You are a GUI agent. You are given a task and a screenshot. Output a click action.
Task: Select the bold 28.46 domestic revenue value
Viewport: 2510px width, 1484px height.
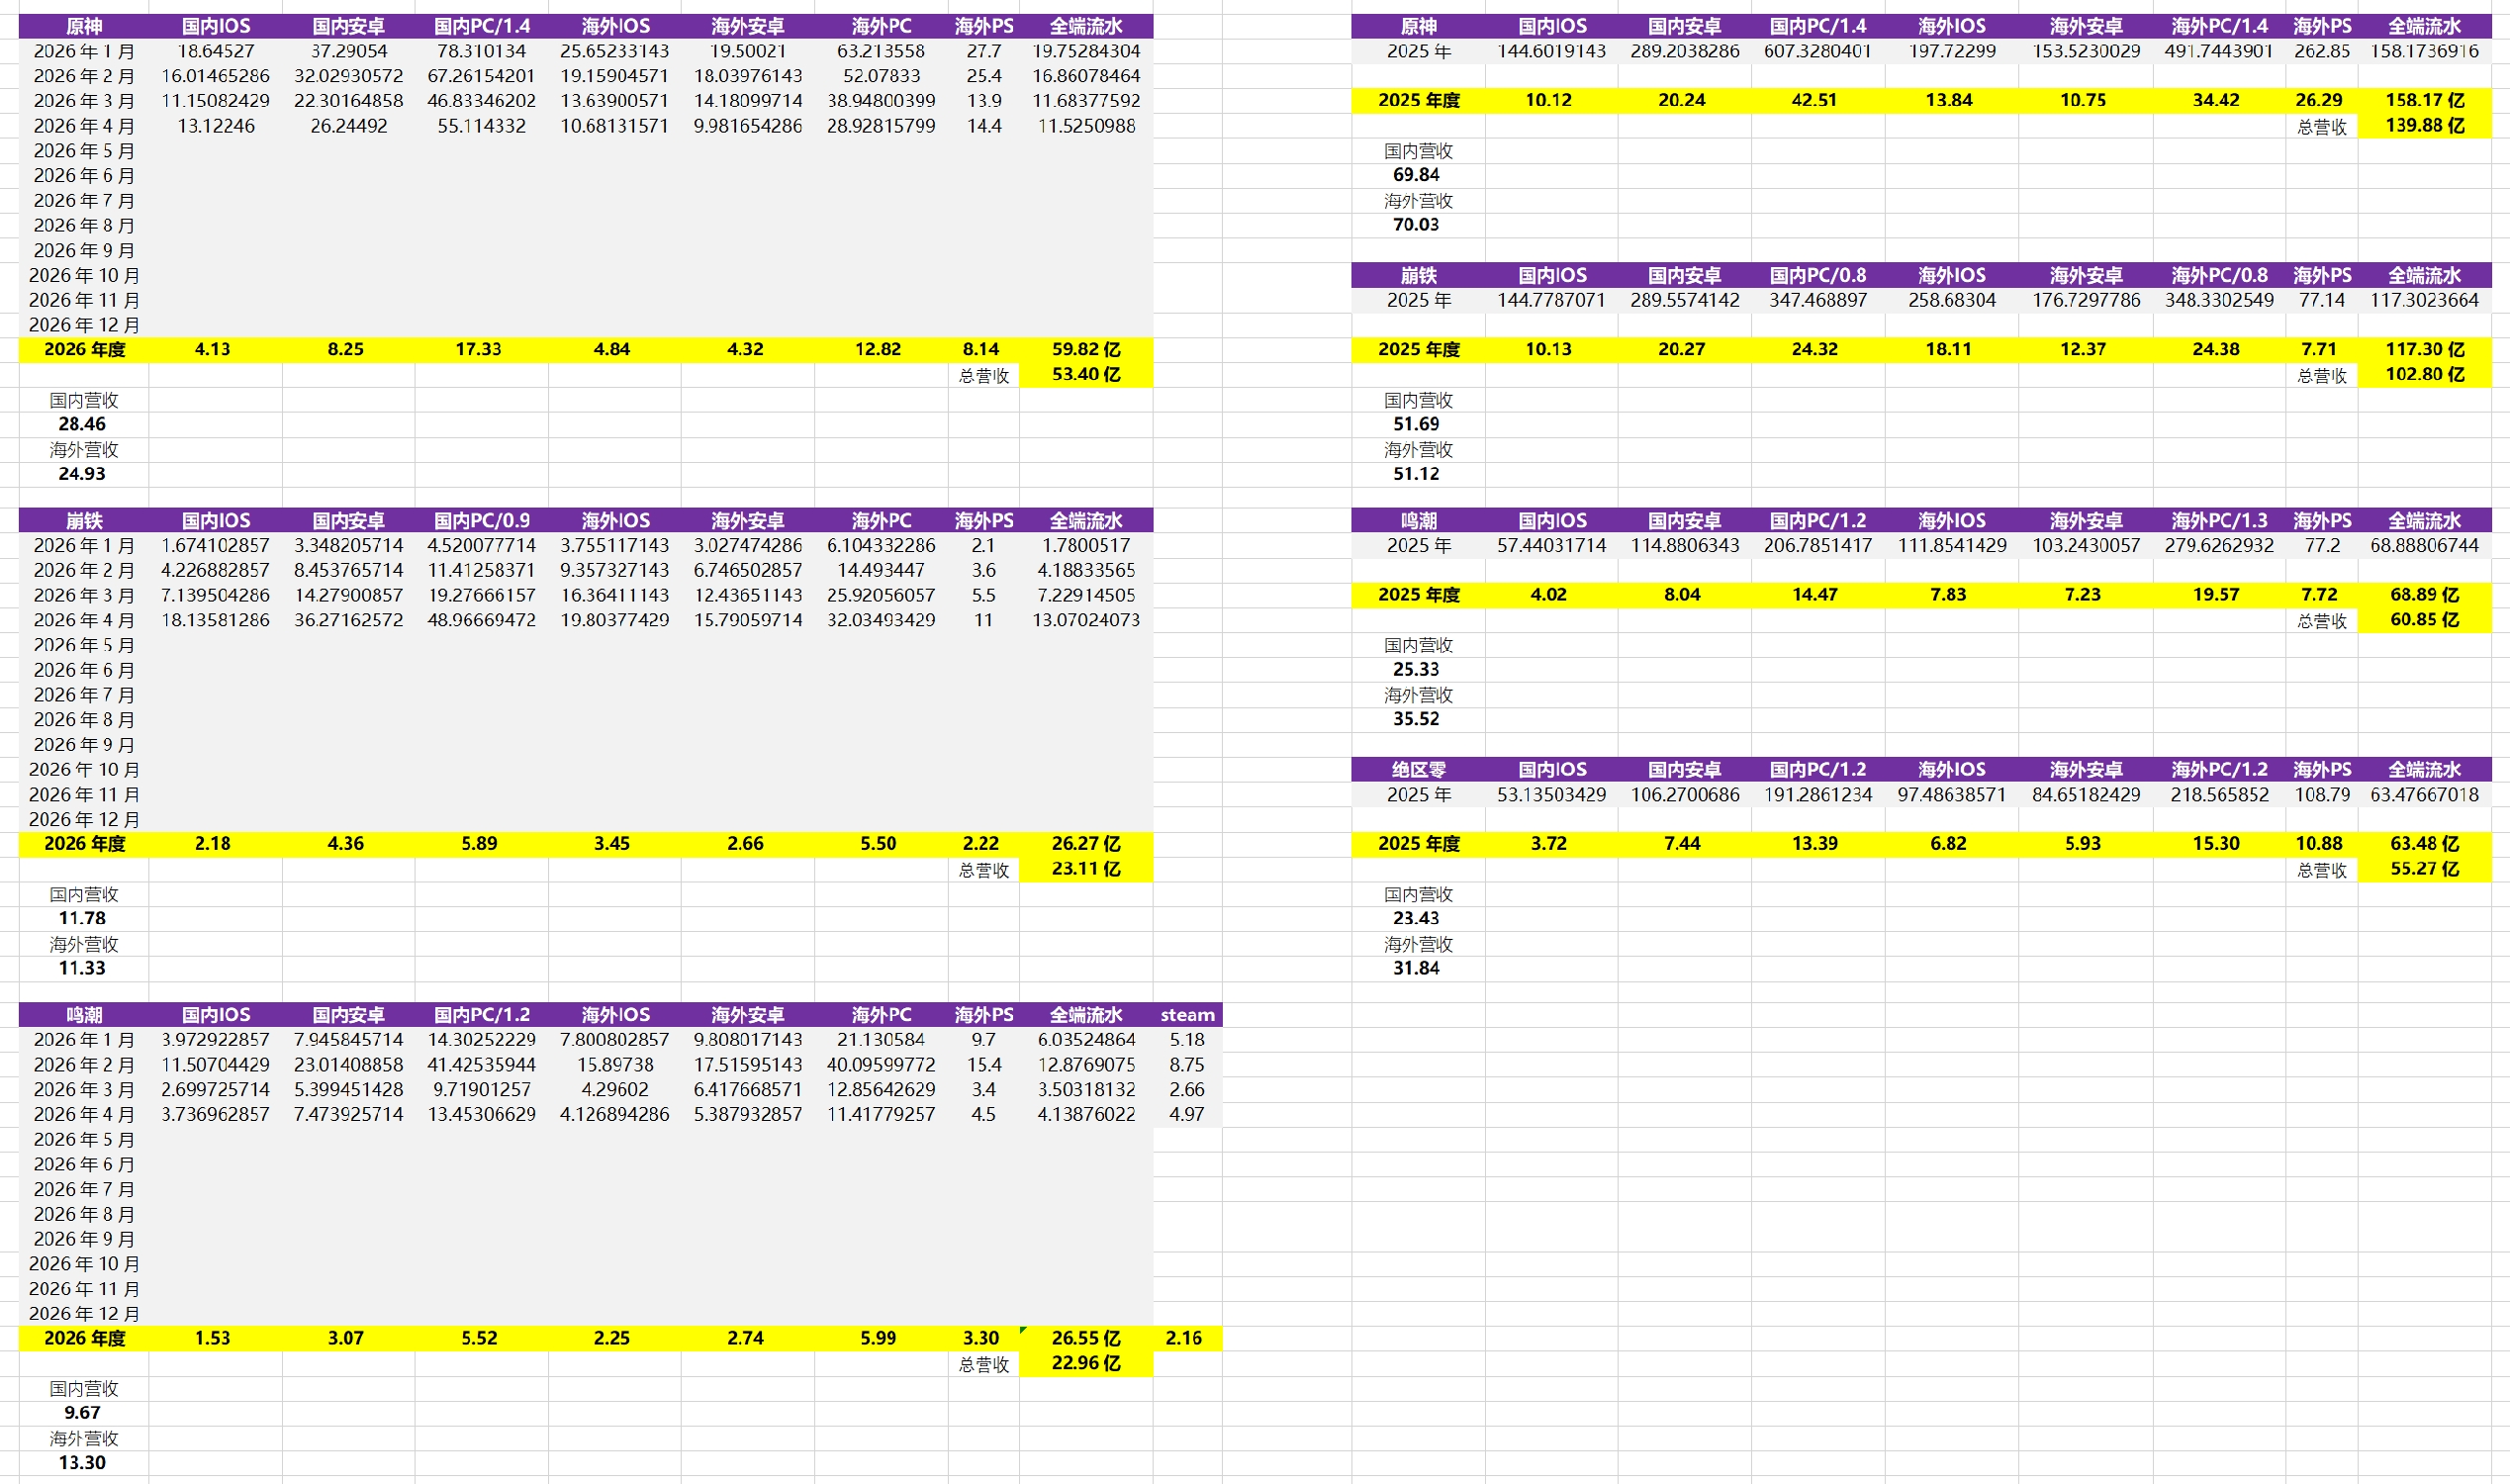(82, 424)
